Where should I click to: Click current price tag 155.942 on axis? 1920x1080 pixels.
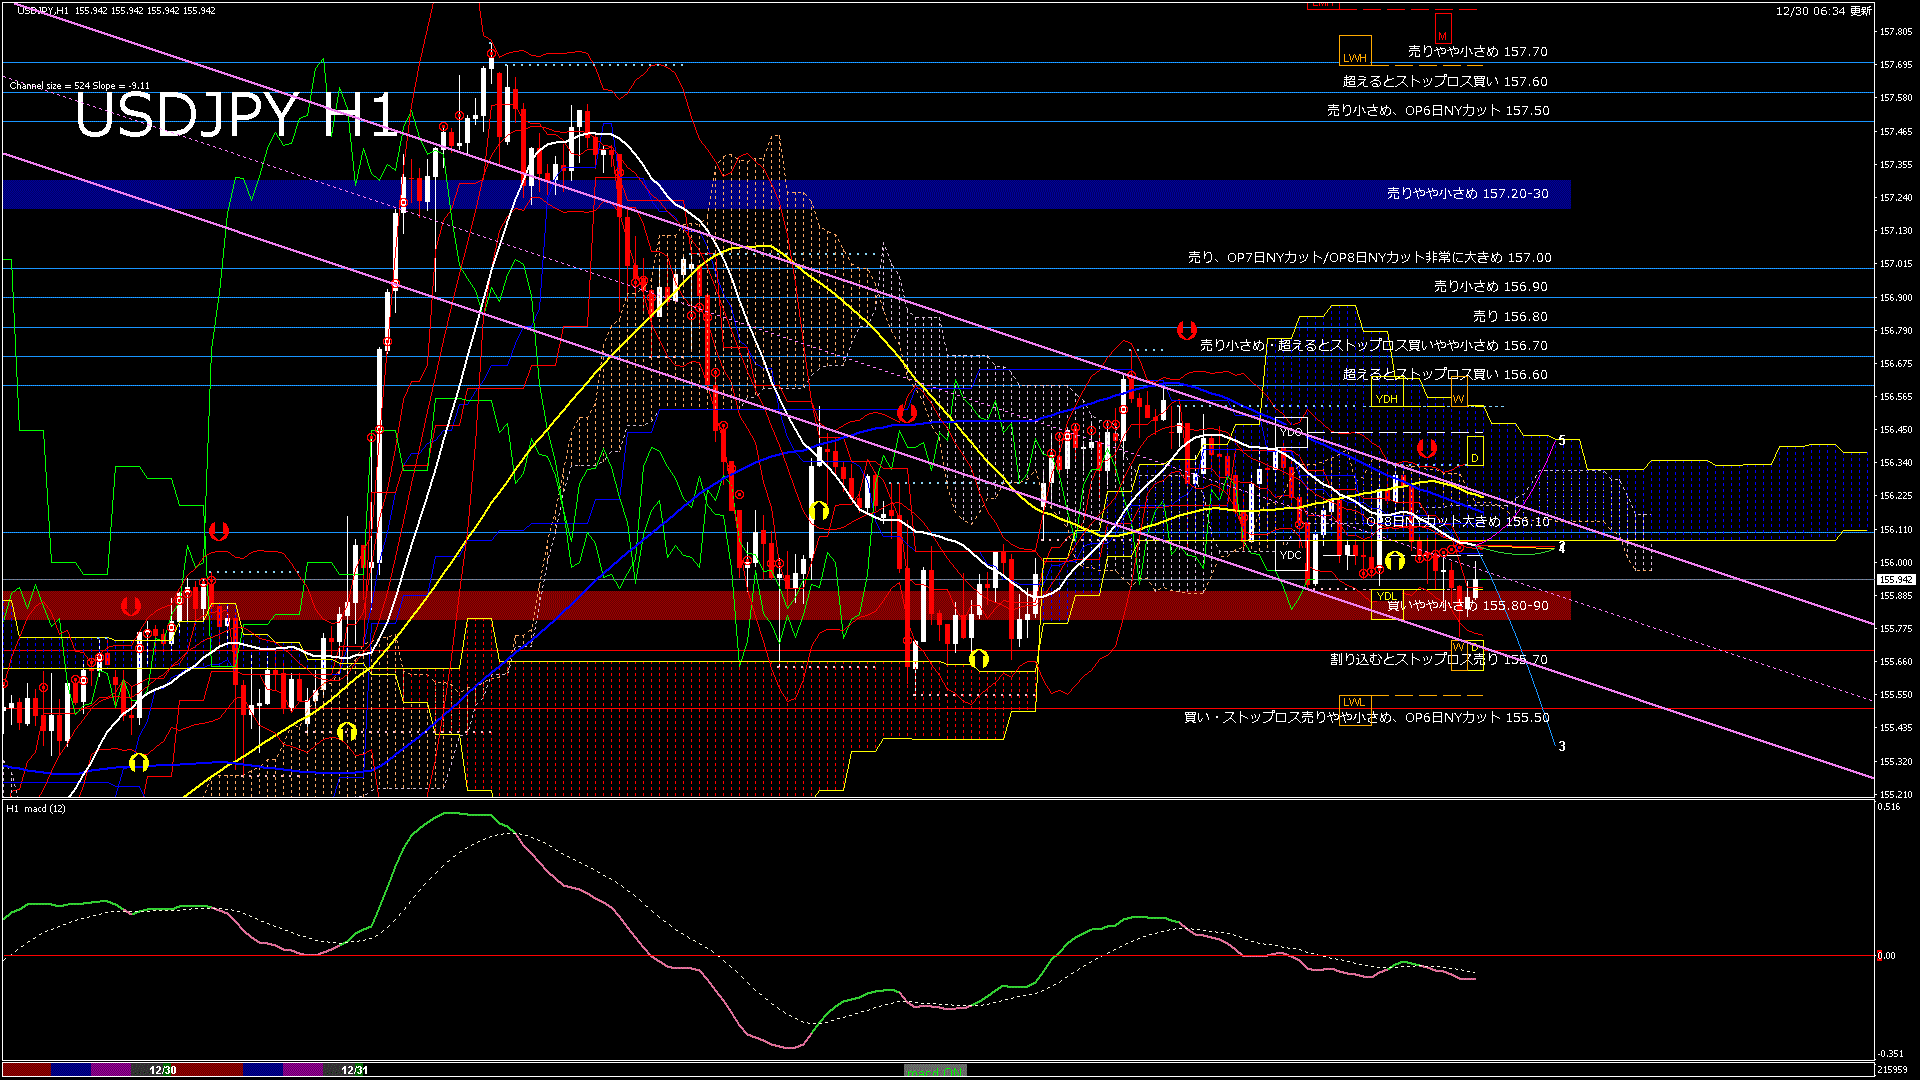coord(1895,580)
